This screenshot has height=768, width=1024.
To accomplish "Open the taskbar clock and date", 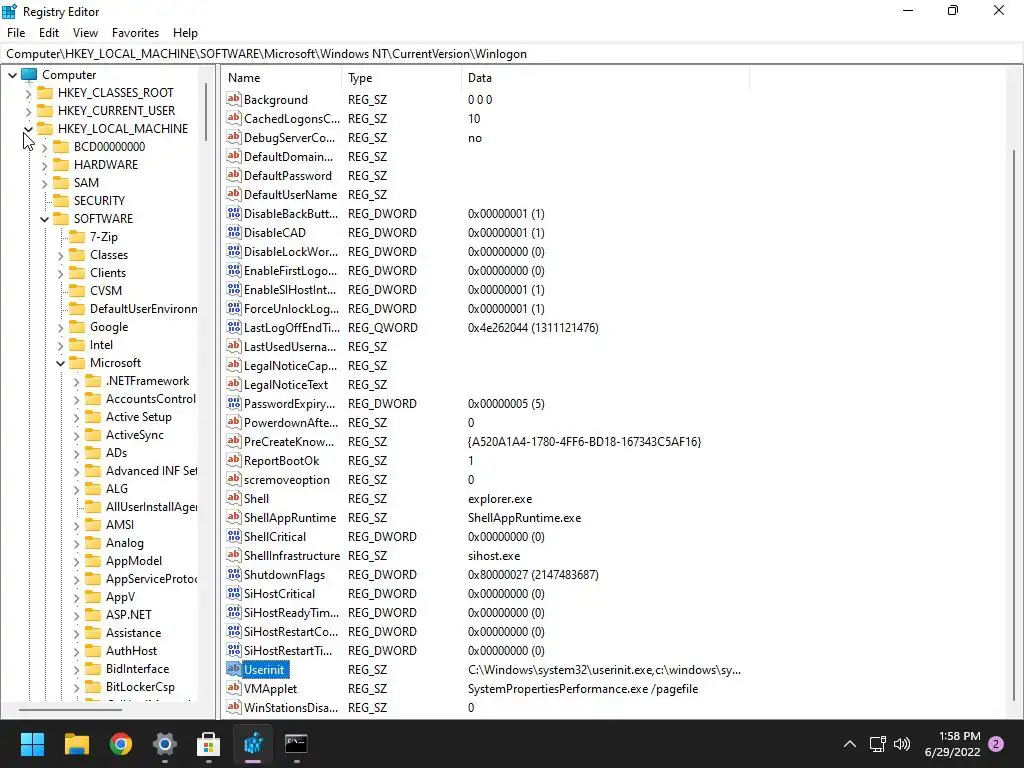I will (952, 744).
